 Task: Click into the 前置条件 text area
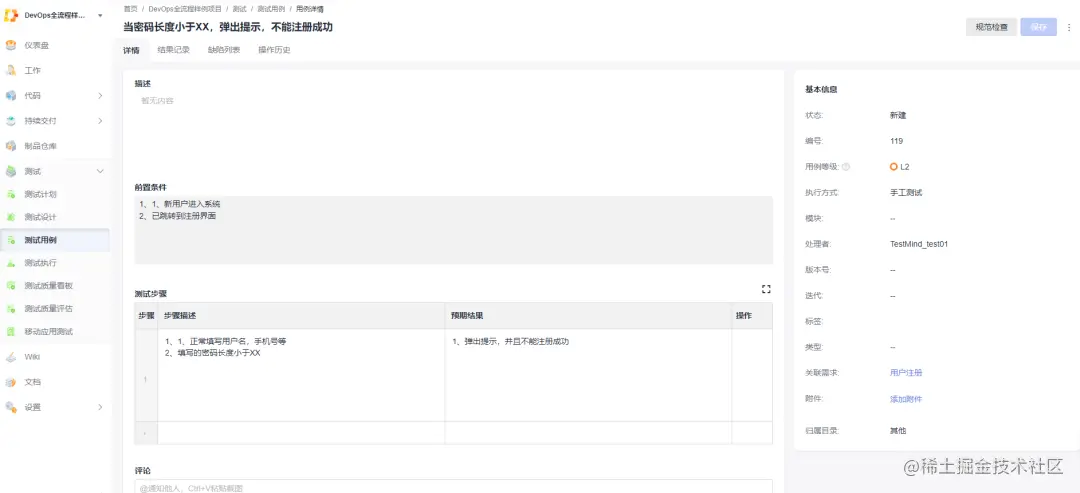point(453,230)
